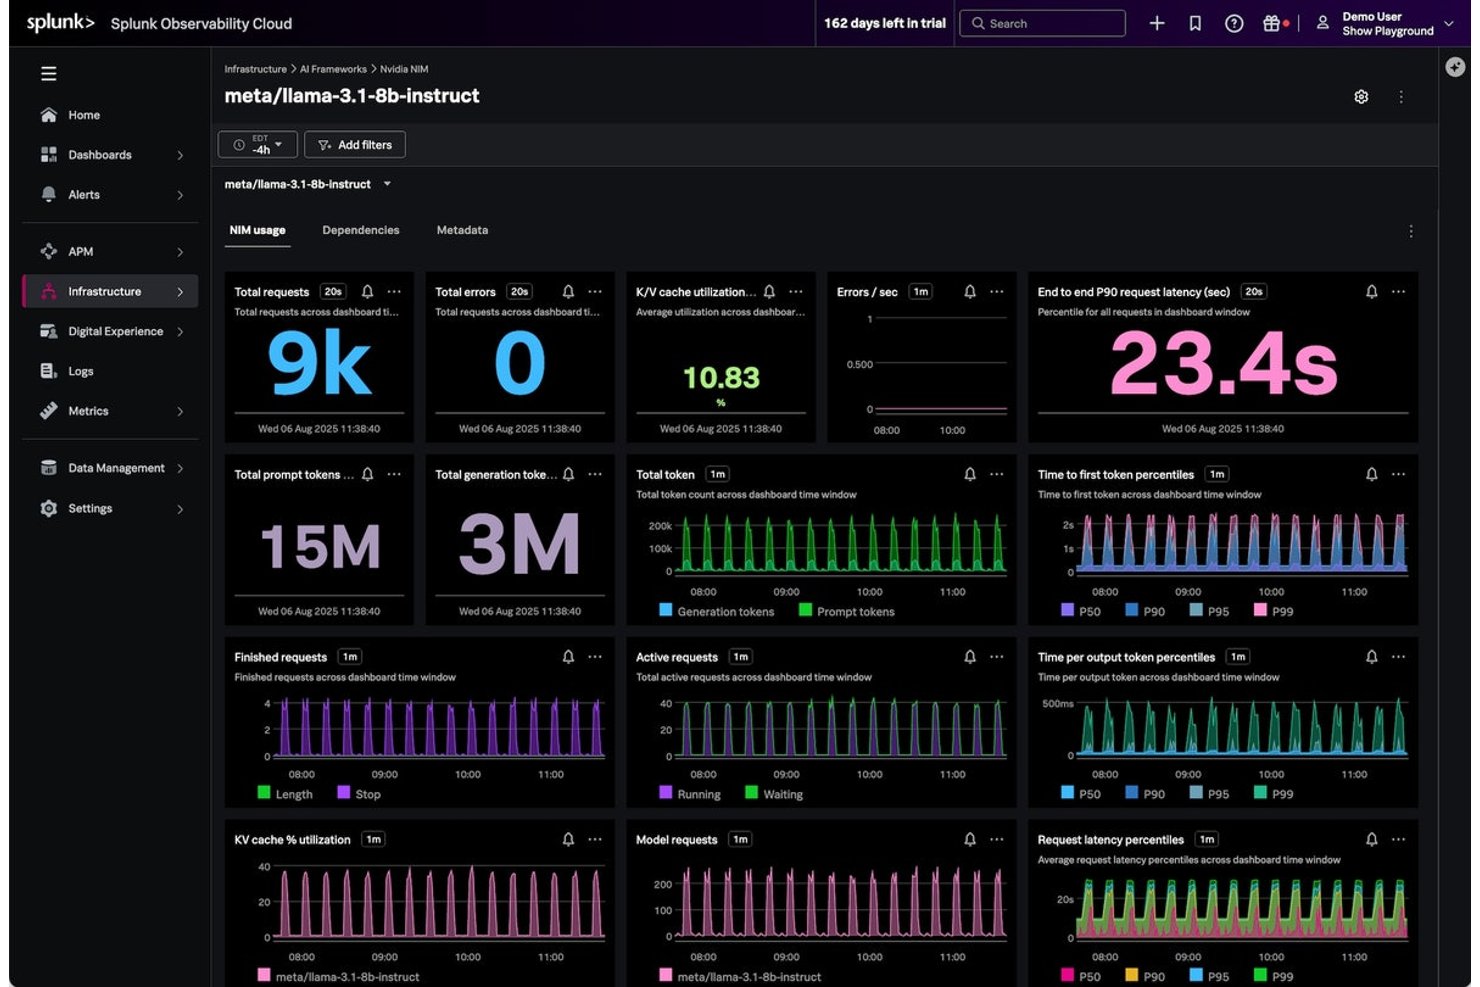Click alert bell on KV cache % utilization
This screenshot has width=1480, height=987.
point(568,839)
